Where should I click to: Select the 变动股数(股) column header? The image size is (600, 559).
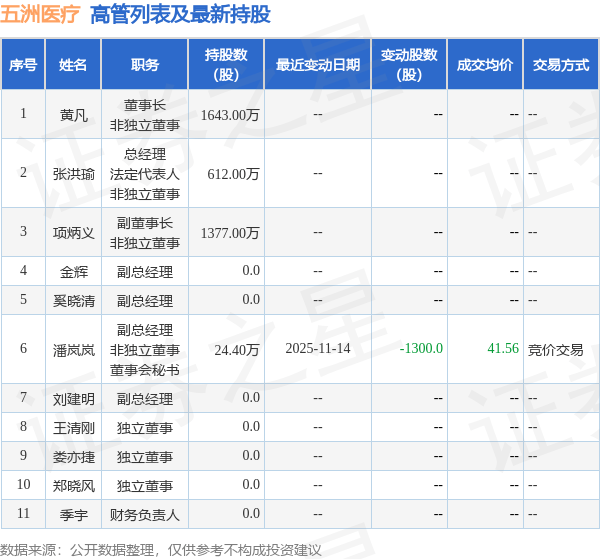pos(409,65)
